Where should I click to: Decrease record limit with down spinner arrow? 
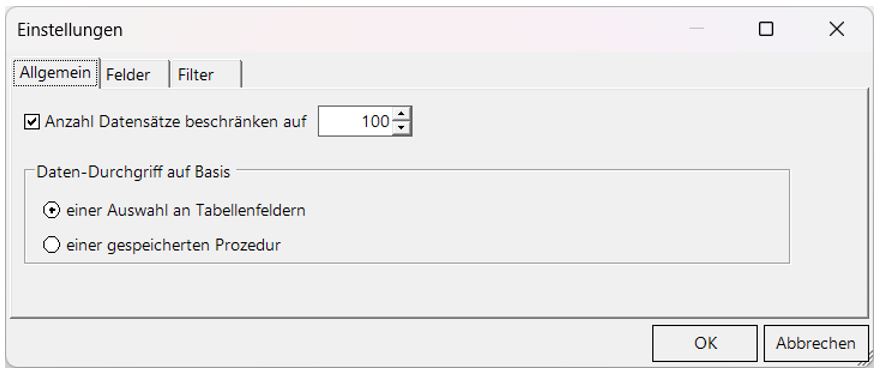click(401, 128)
